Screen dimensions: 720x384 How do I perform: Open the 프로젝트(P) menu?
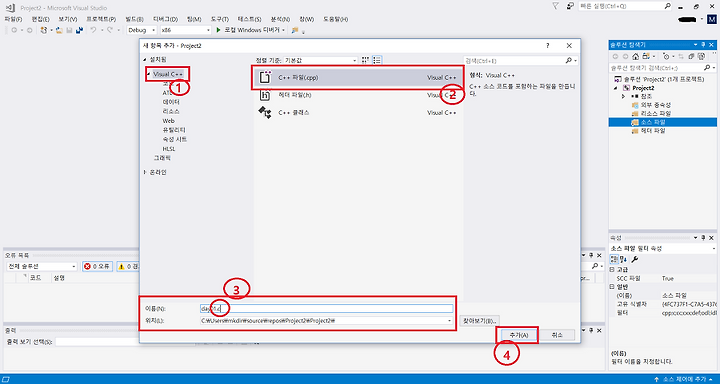[101, 19]
